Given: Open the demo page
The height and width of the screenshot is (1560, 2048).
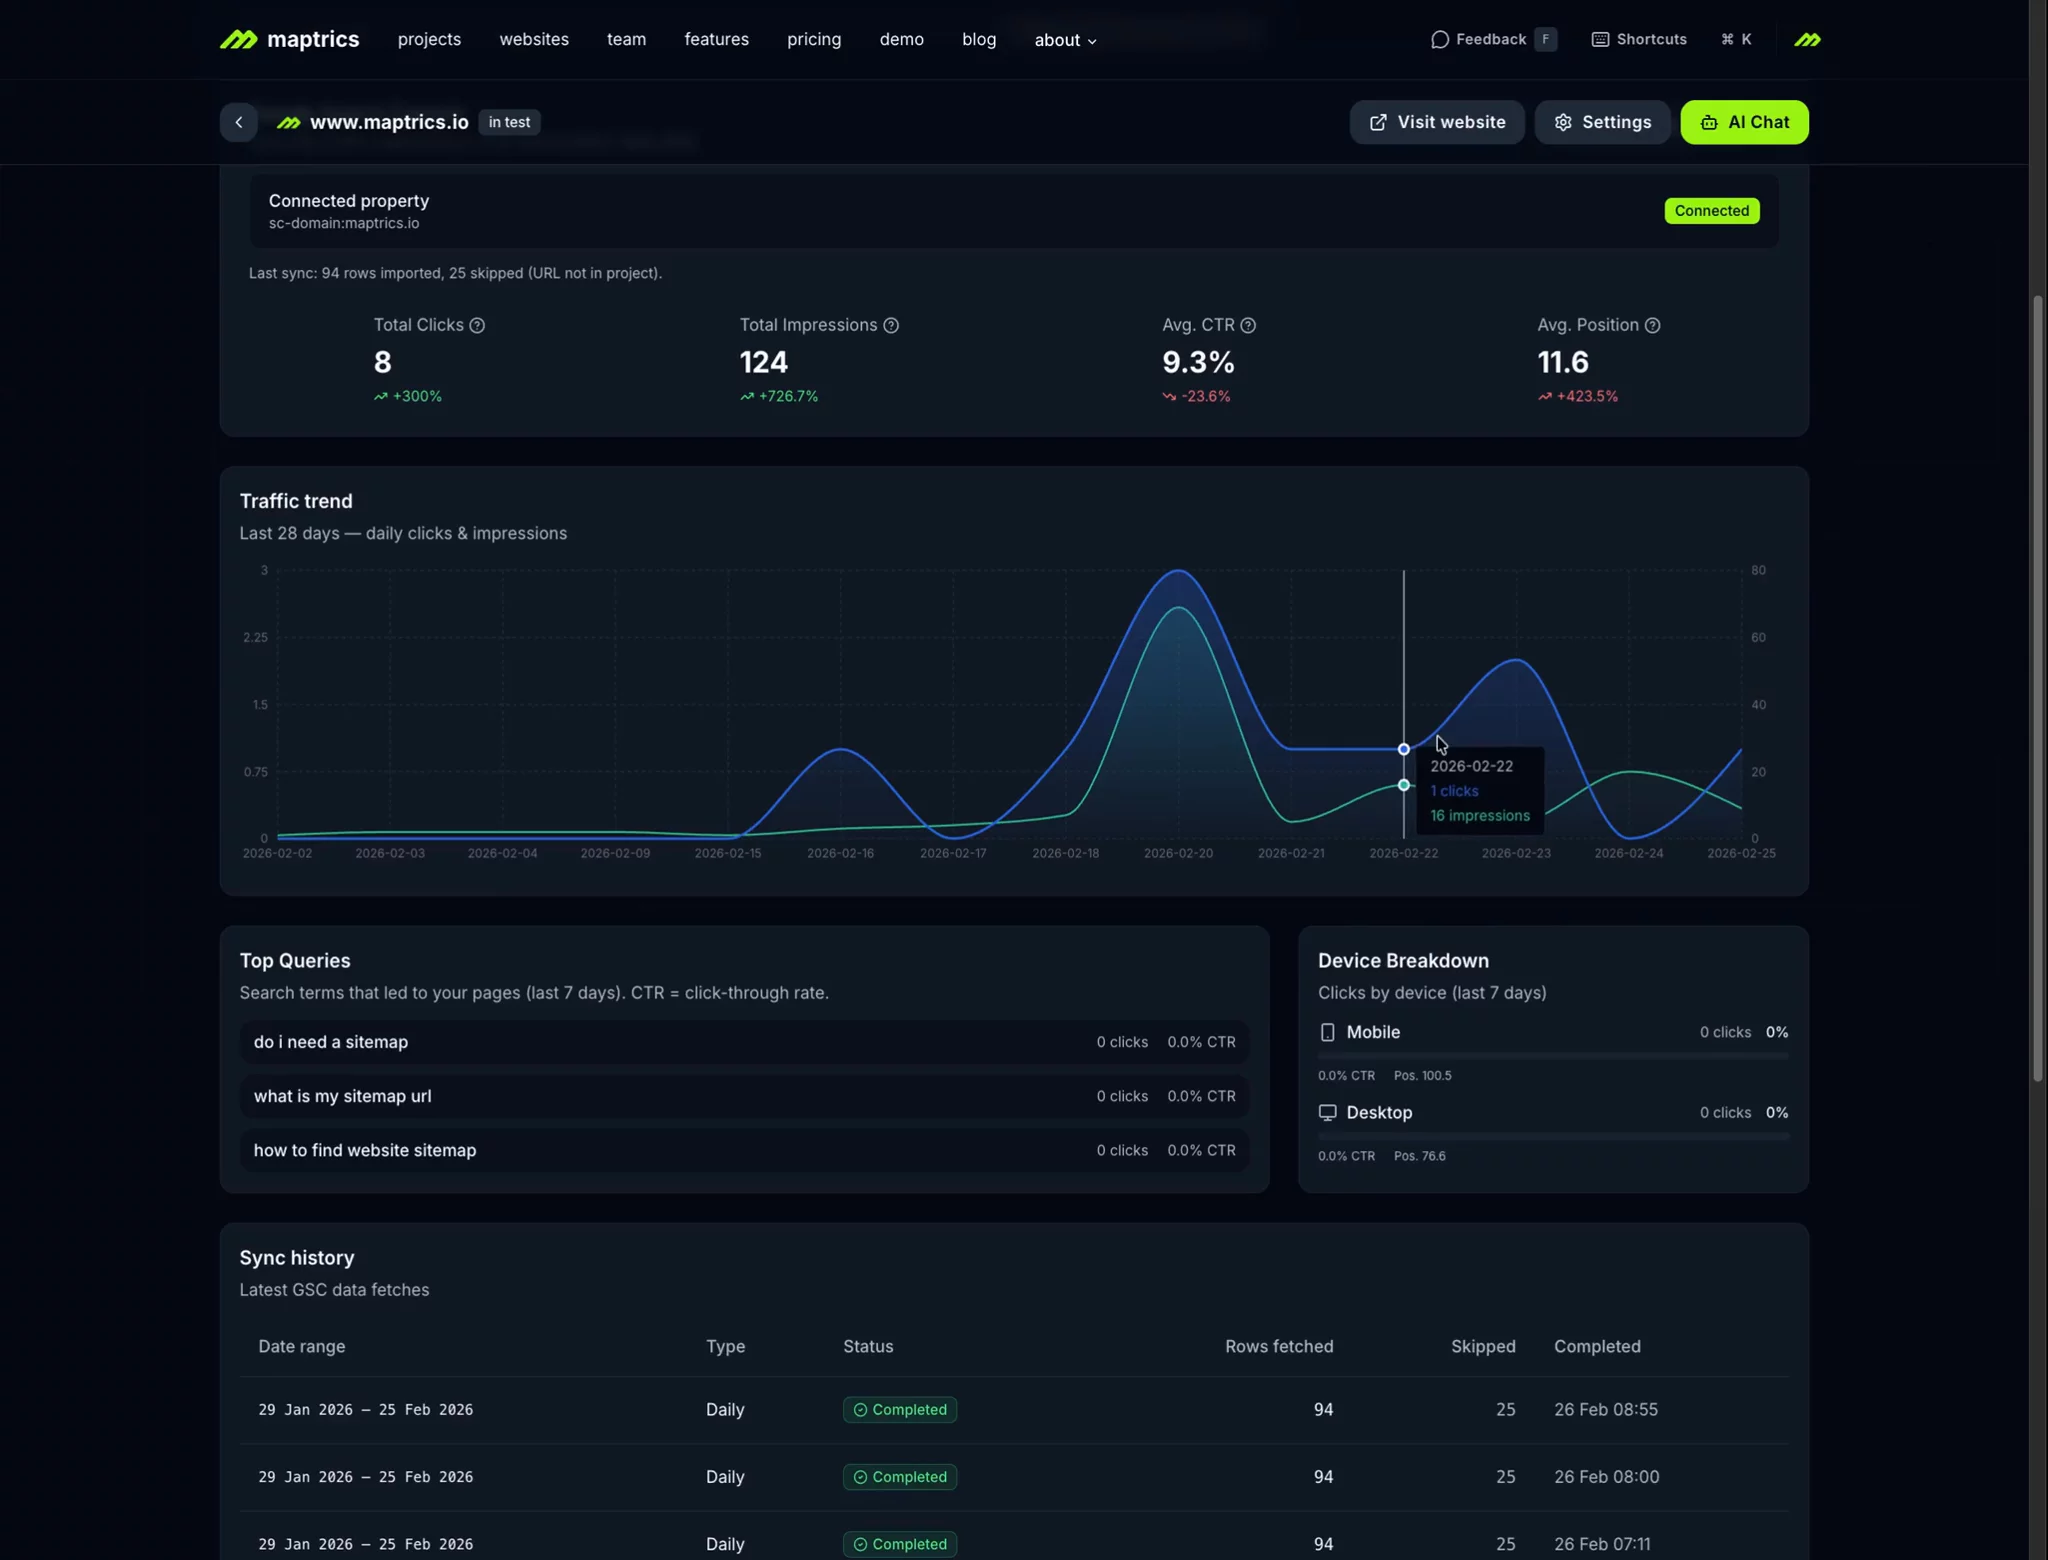Looking at the screenshot, I should (901, 39).
